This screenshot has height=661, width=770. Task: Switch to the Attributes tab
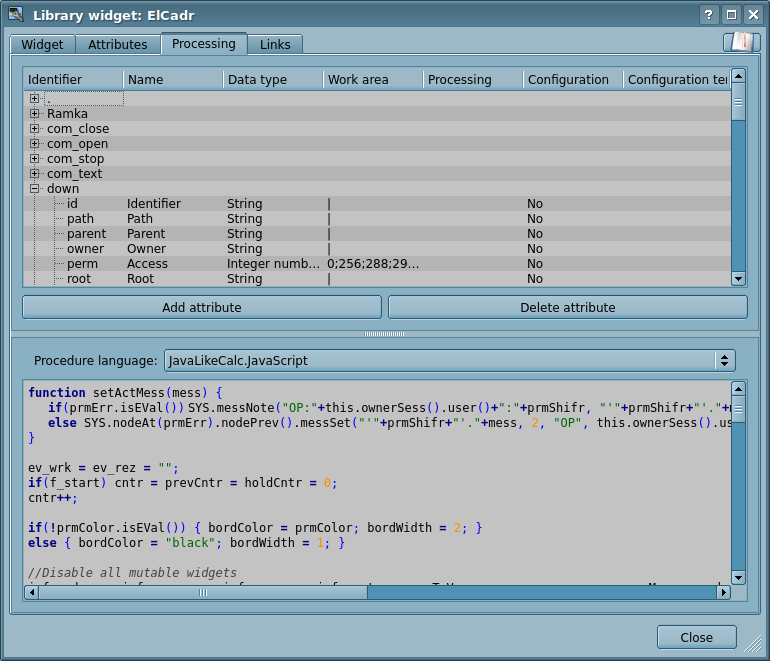[x=117, y=45]
